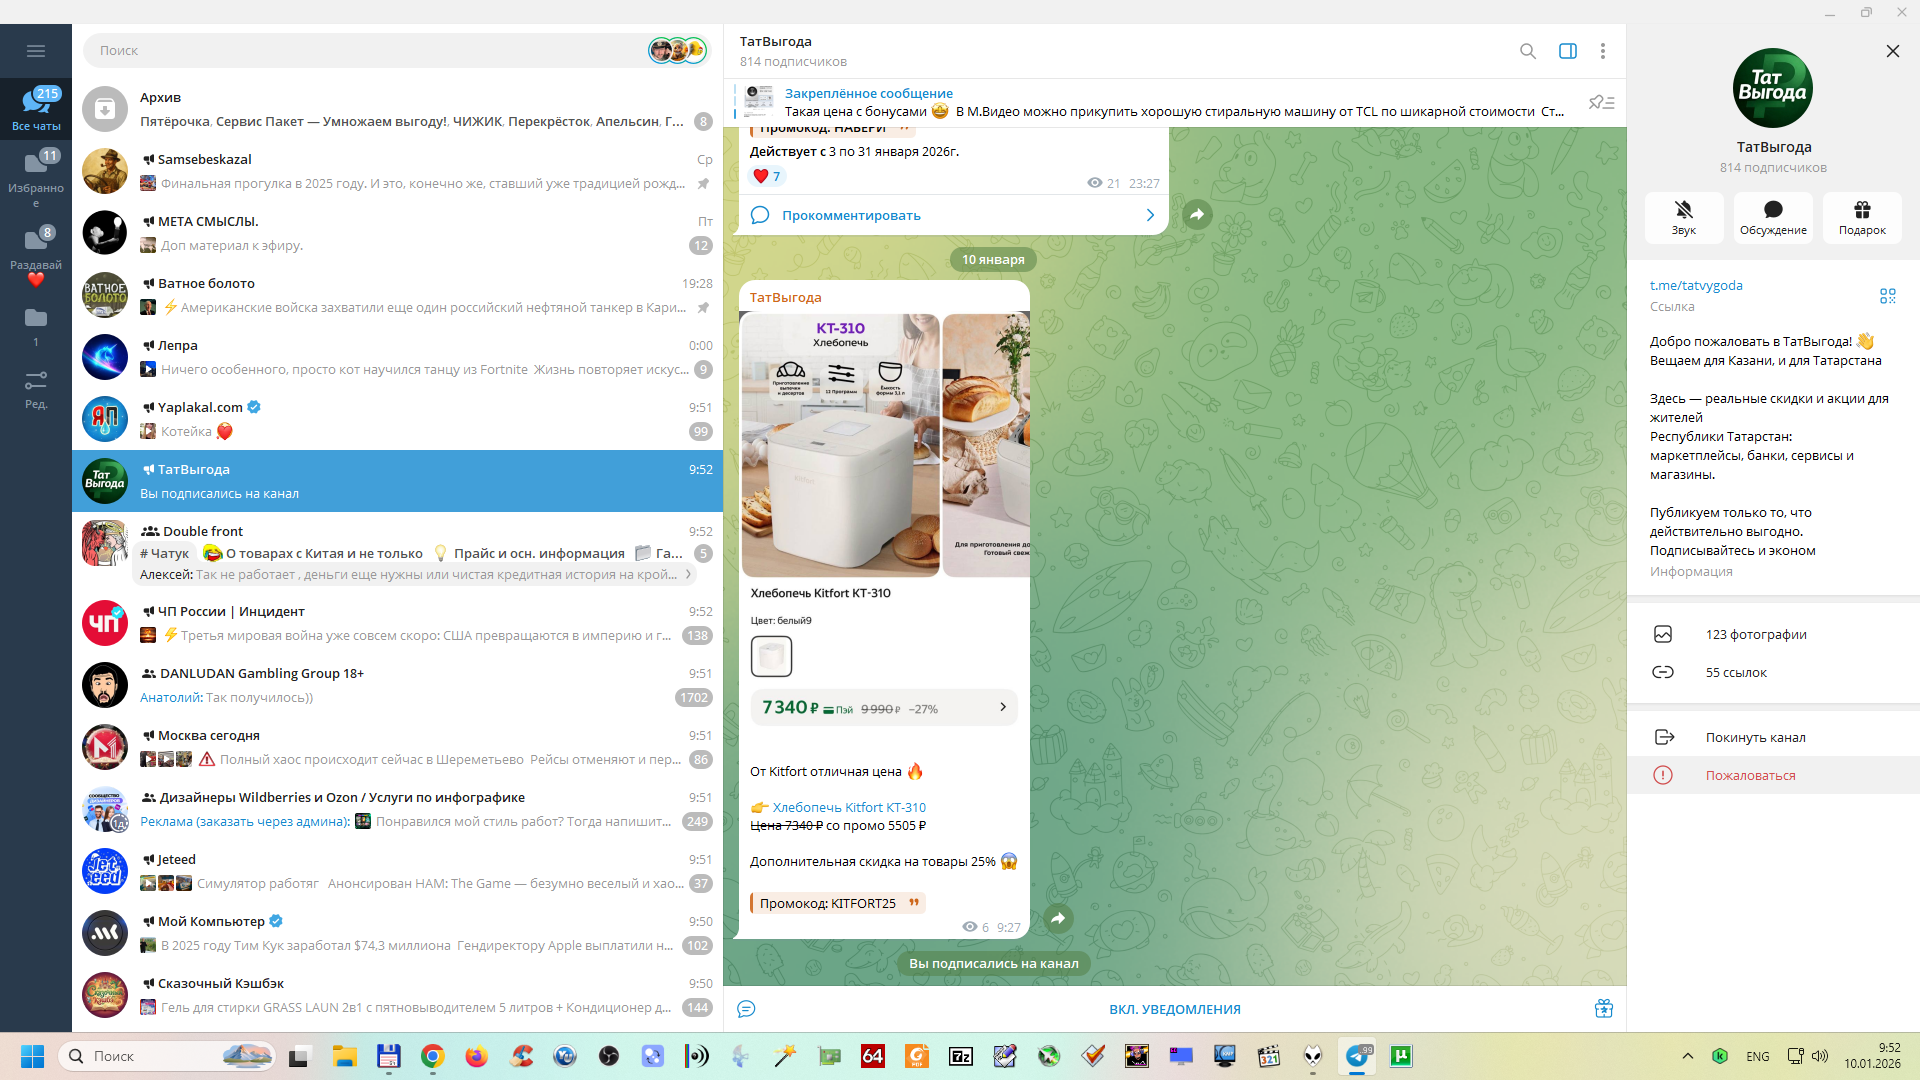Show QR code for channel link
This screenshot has width=1920, height=1080.
1887,296
